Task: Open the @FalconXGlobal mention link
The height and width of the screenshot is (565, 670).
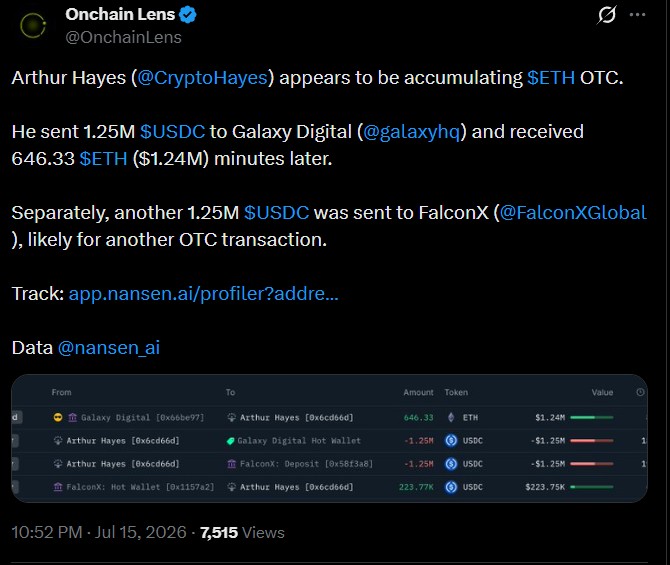Action: 573,212
